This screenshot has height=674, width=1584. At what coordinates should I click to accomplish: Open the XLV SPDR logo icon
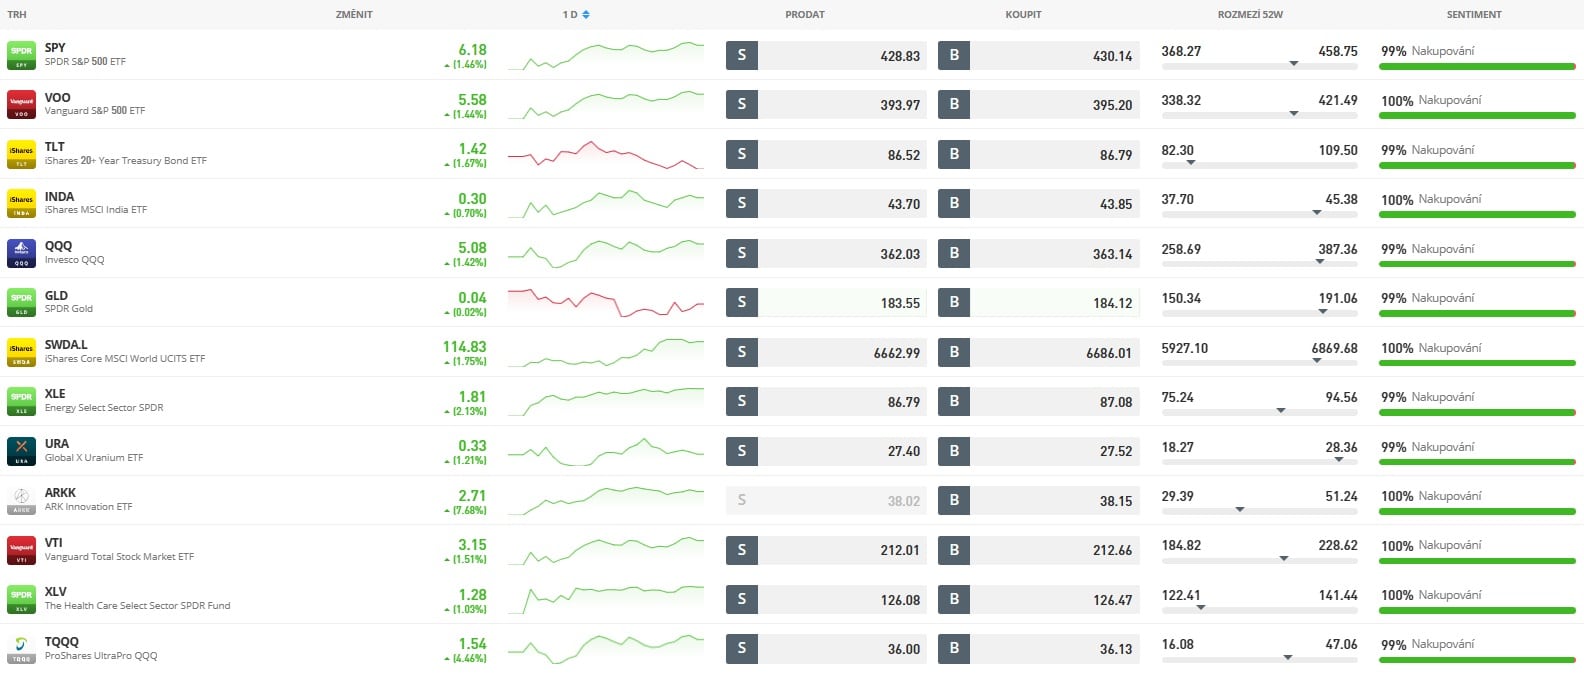point(21,599)
